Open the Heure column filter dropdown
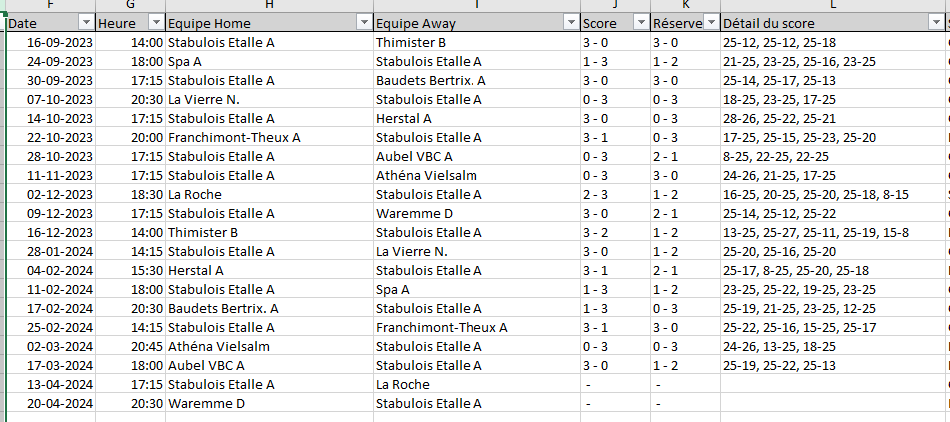This screenshot has width=950, height=422. (156, 23)
